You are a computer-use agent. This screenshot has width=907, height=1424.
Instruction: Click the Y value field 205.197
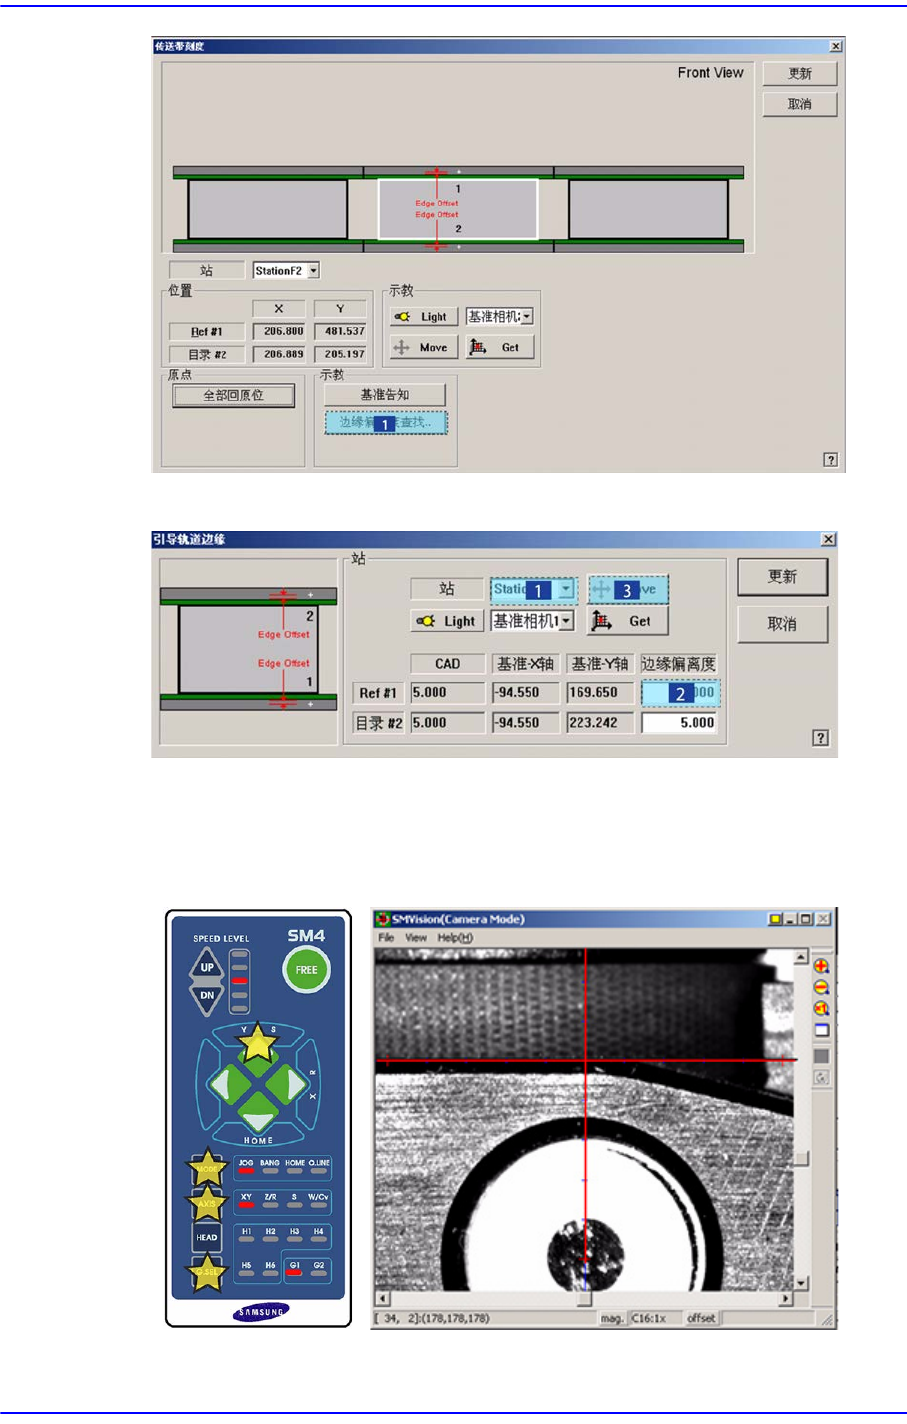pos(340,354)
